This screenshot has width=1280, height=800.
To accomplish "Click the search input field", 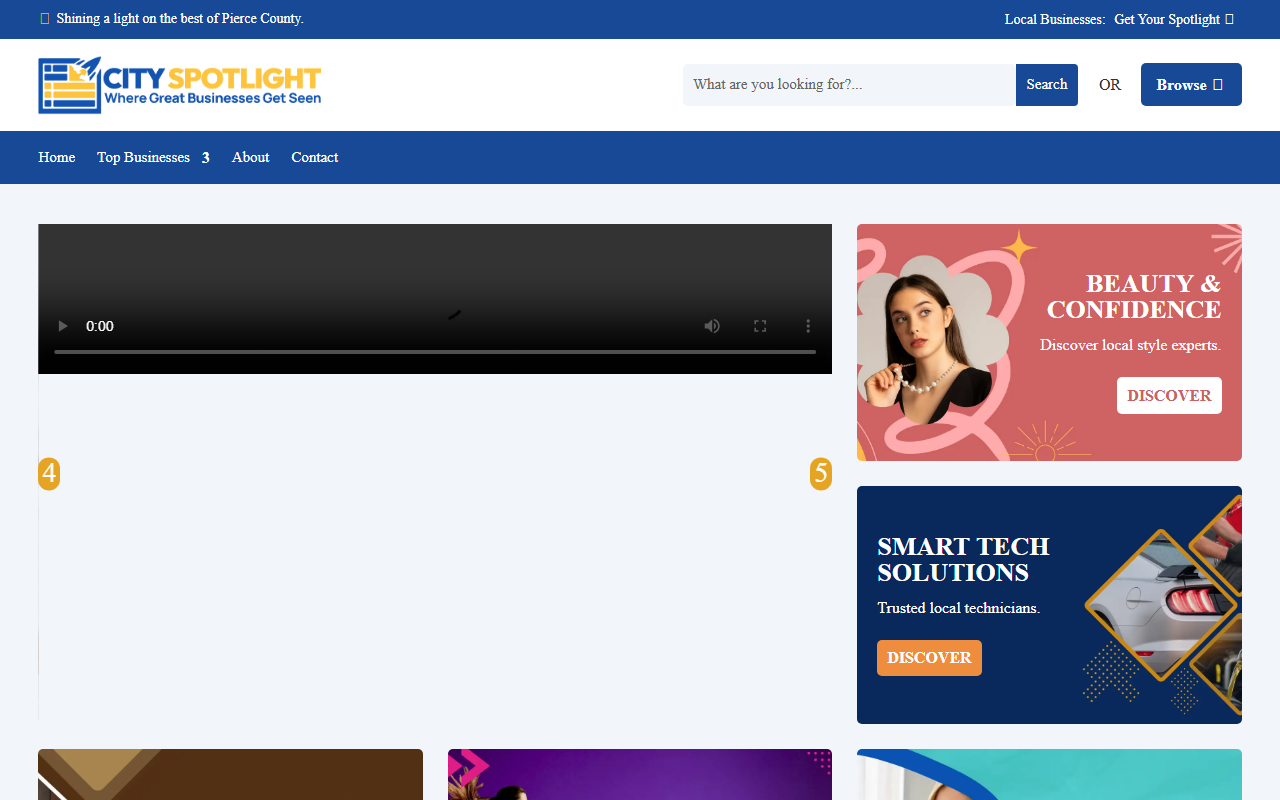I will point(849,85).
